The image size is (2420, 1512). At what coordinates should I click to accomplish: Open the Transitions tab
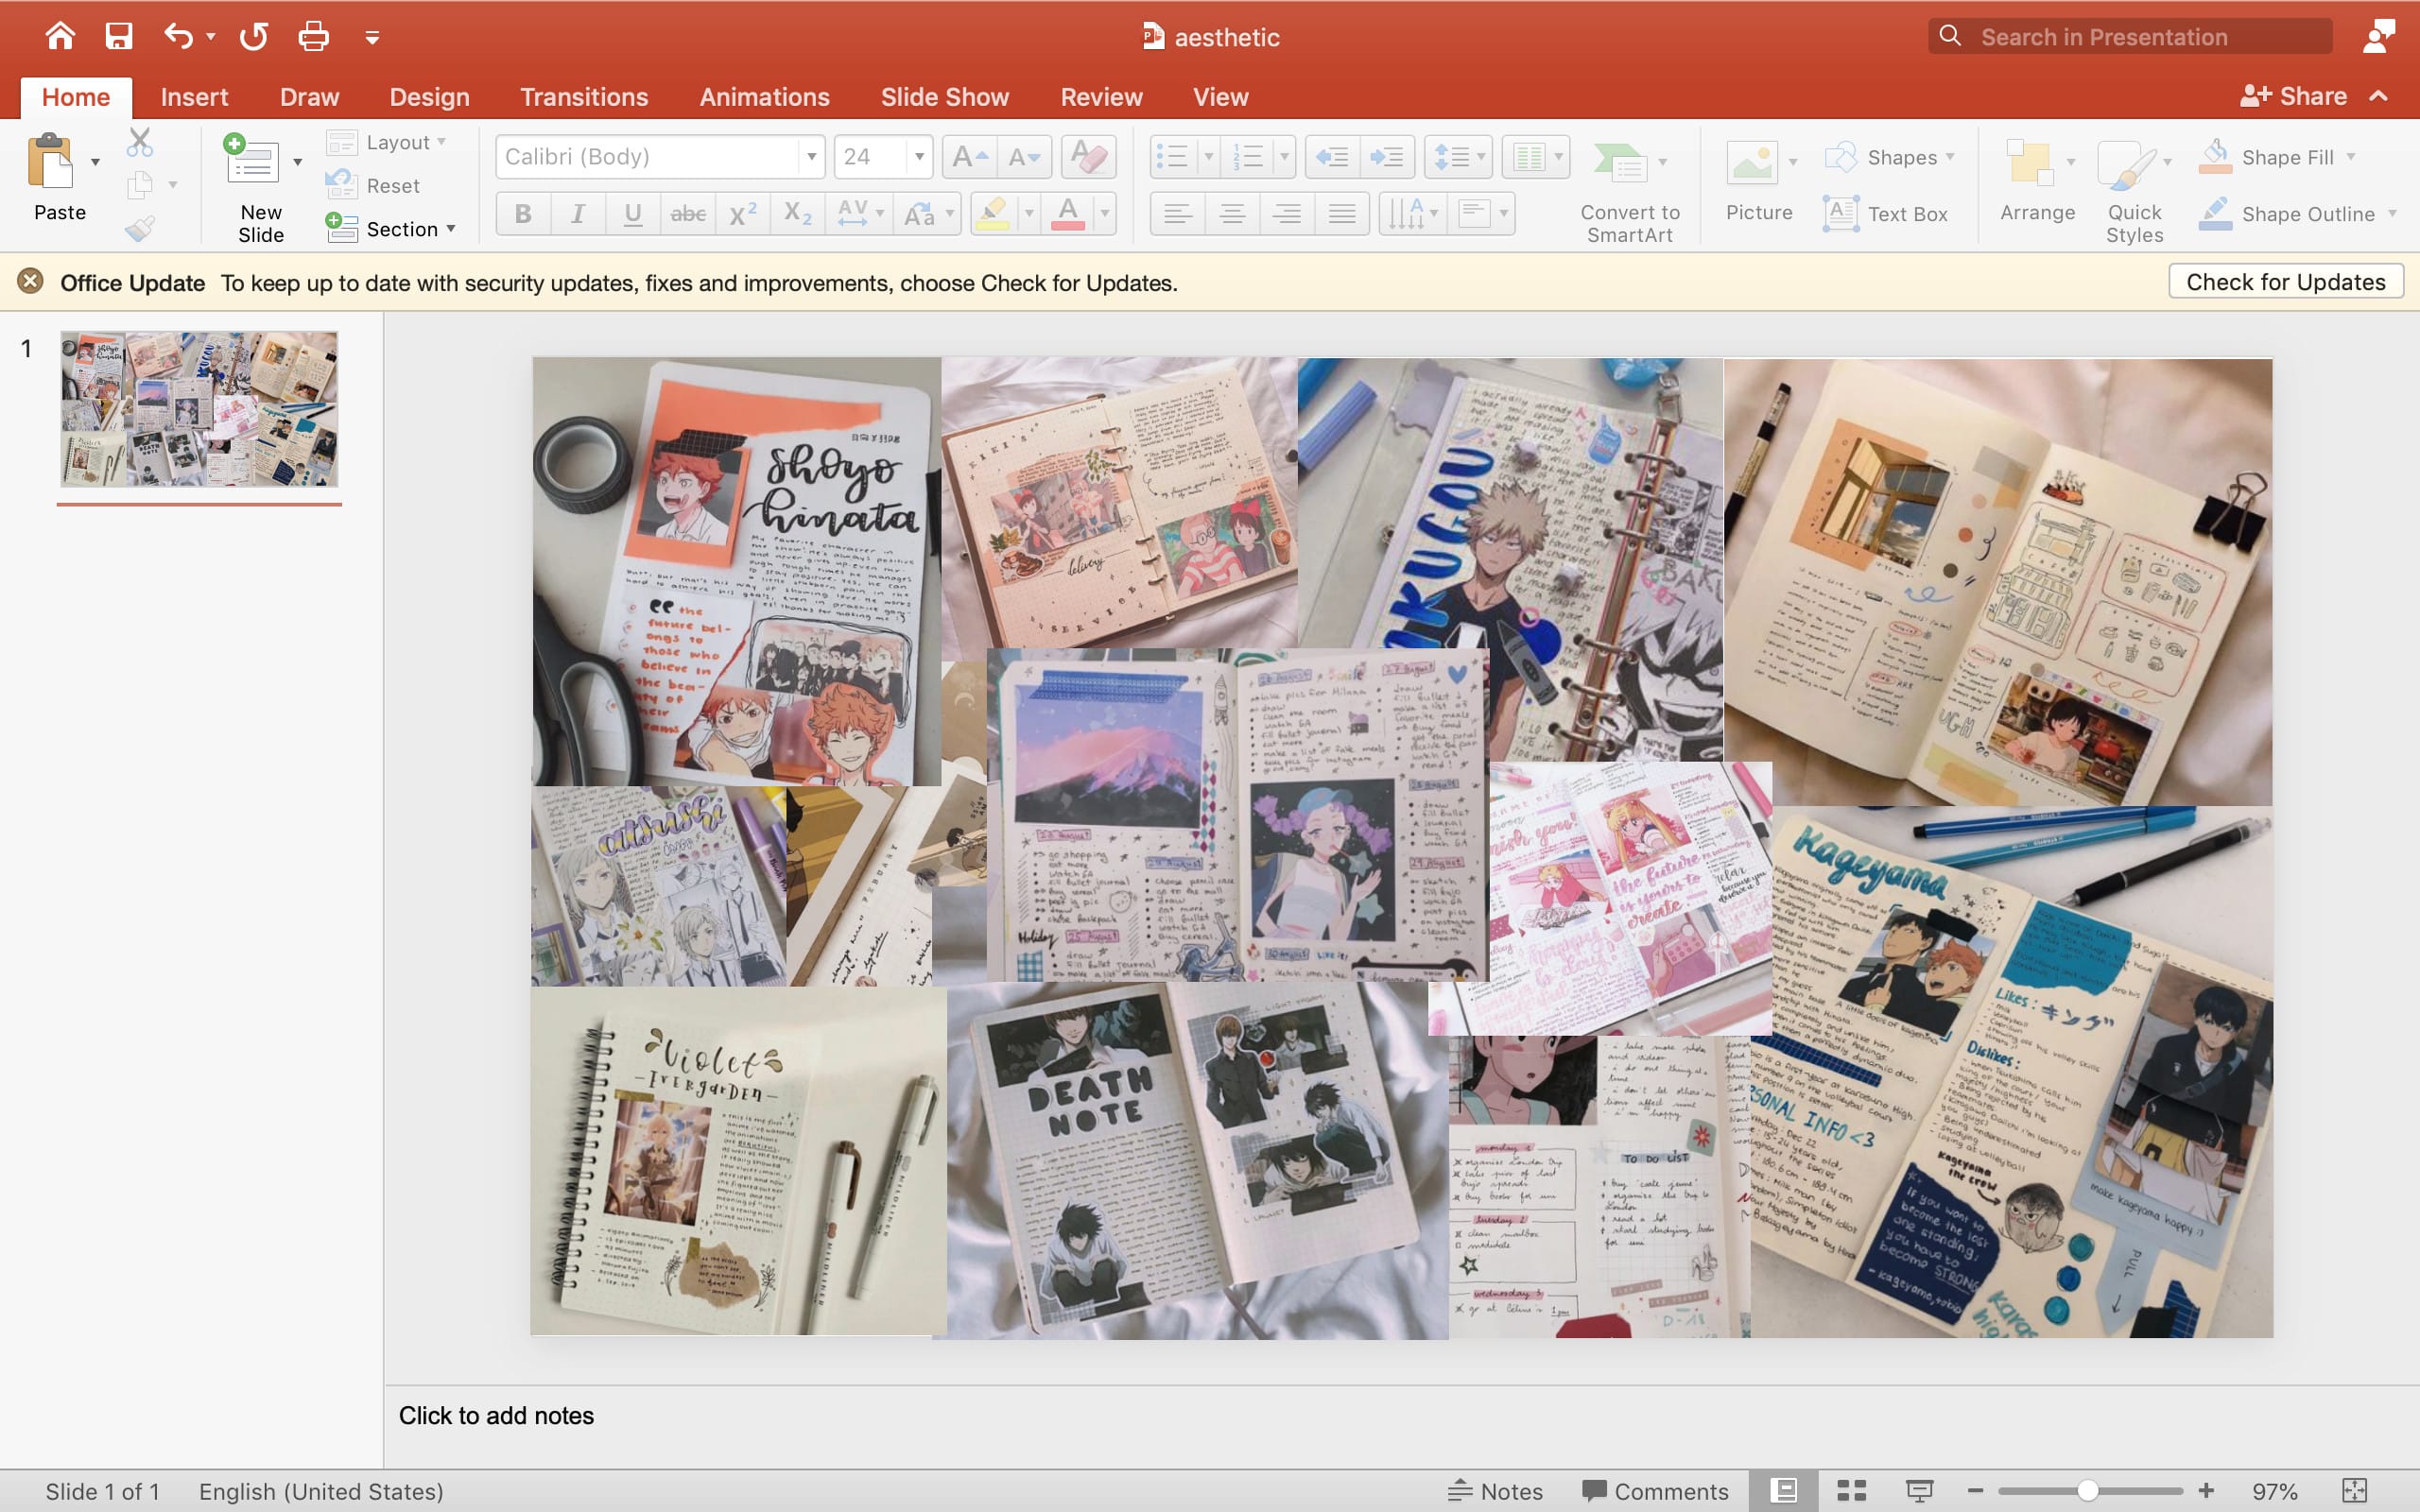click(x=584, y=97)
